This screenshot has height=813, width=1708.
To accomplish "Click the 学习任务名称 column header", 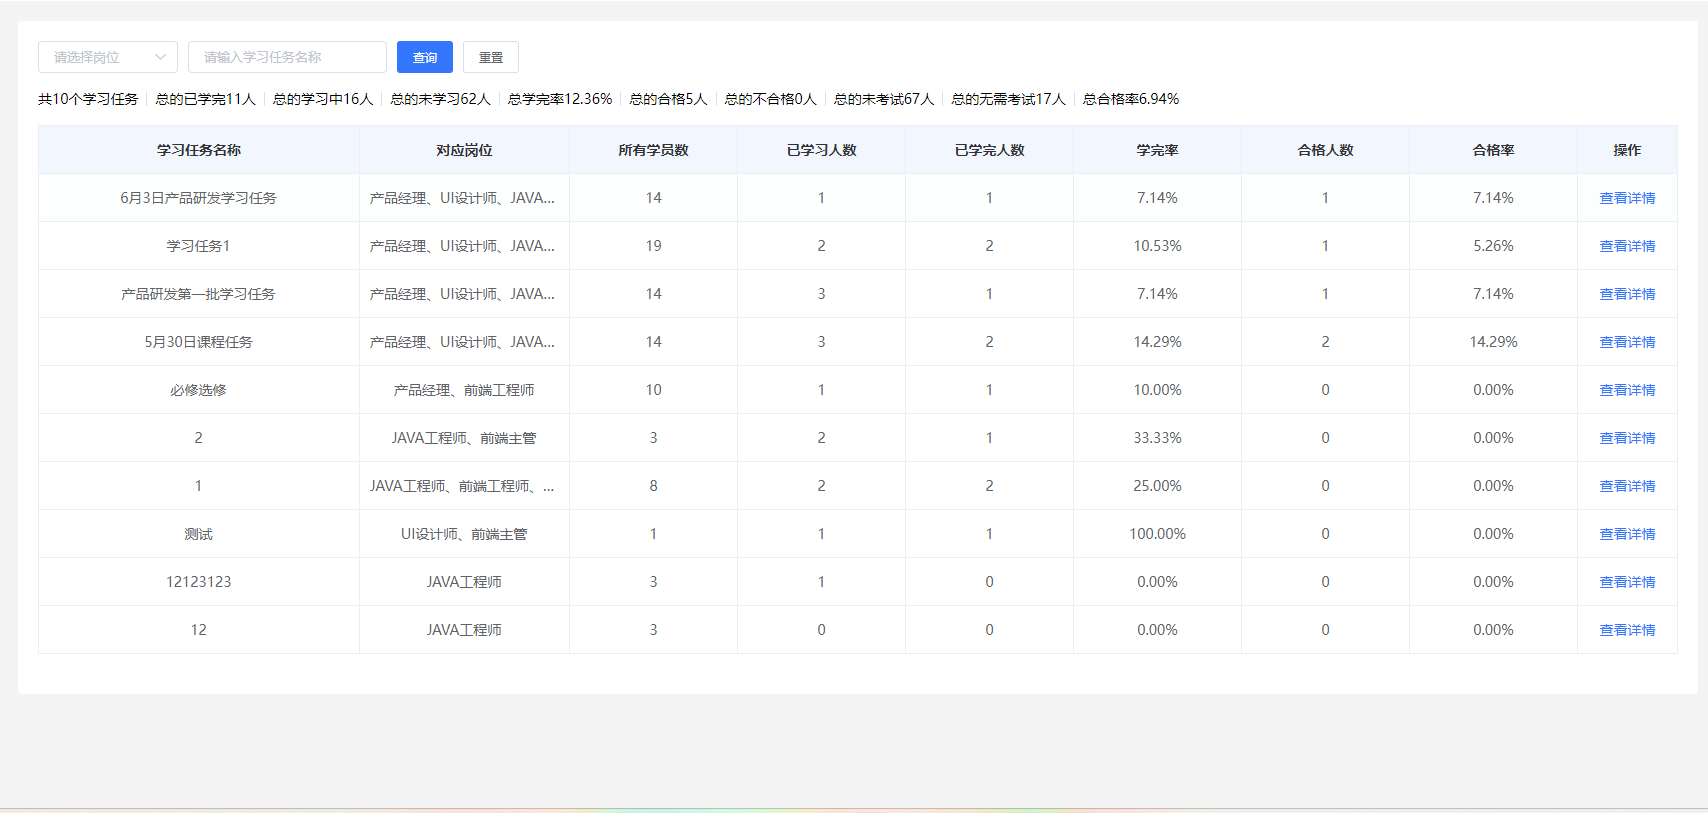I will tap(199, 150).
